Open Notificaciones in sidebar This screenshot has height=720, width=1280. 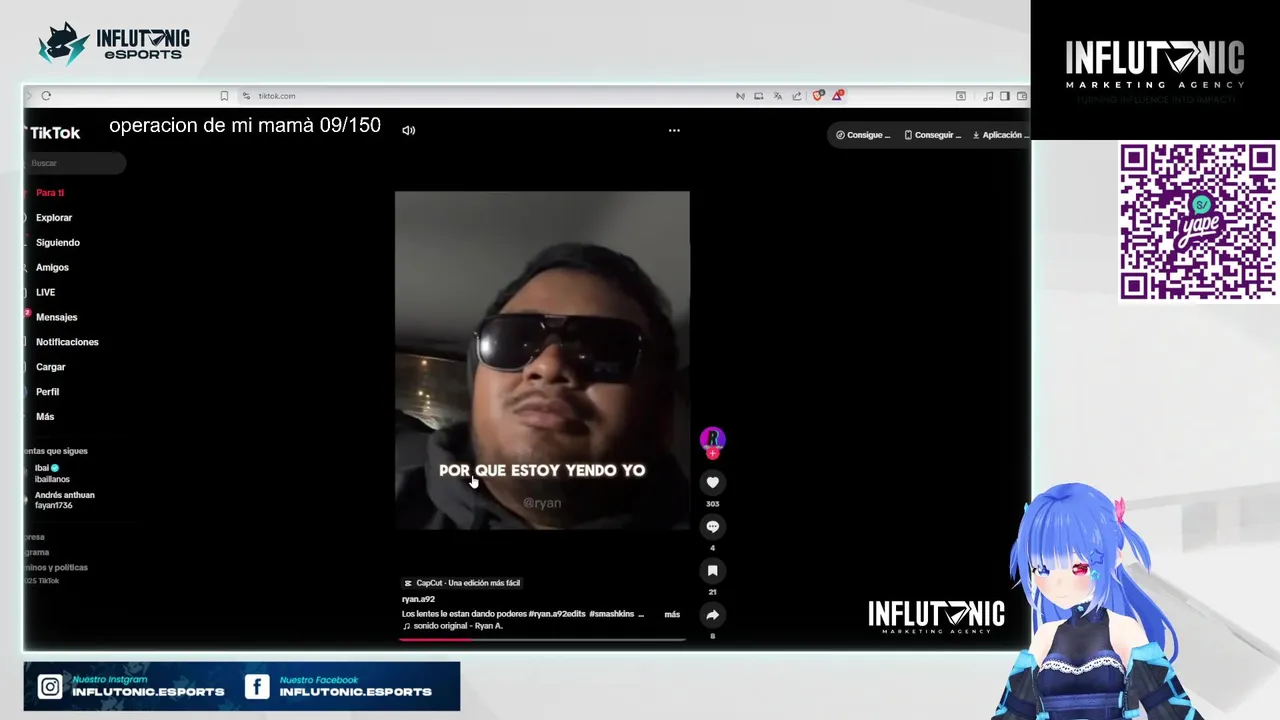click(x=67, y=342)
